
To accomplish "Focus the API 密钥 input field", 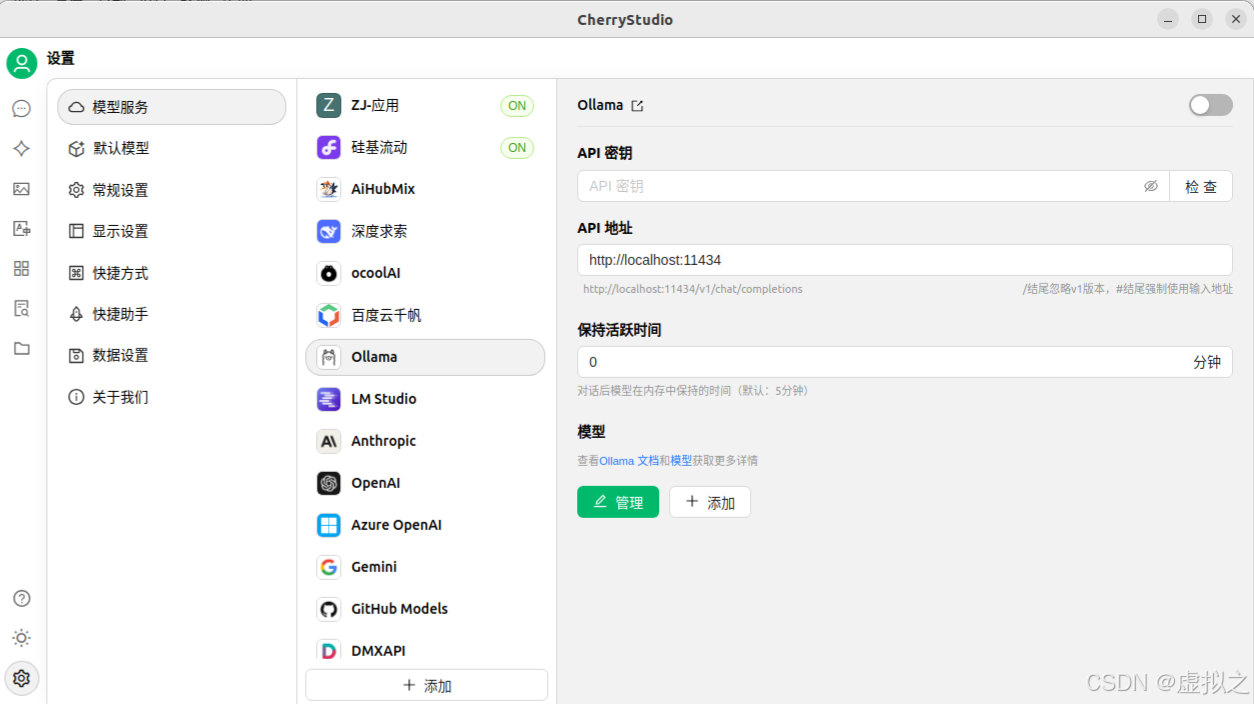I will point(858,186).
